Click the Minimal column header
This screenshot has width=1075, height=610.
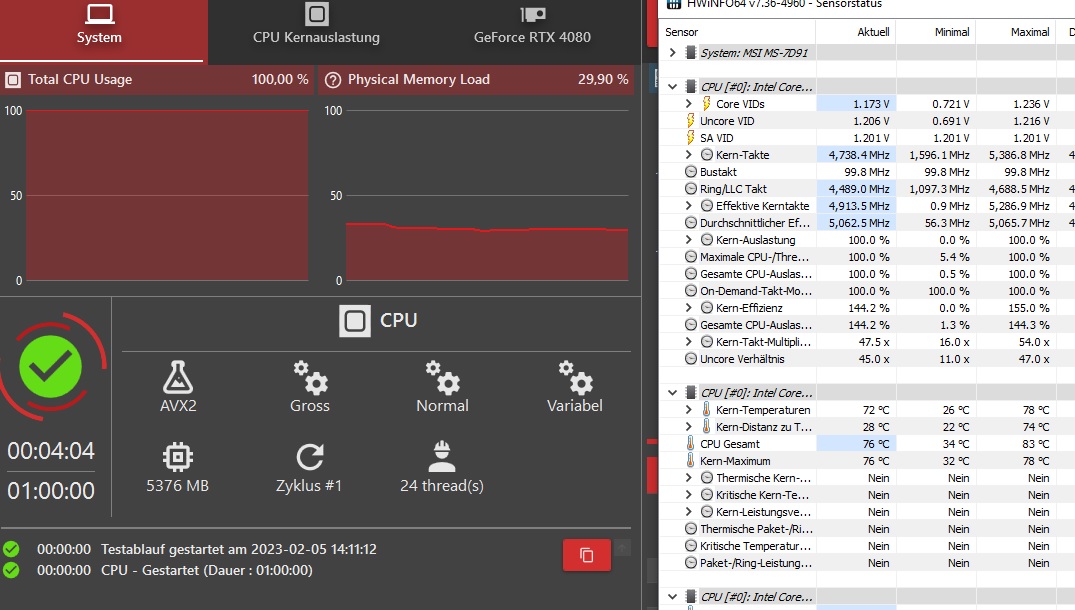coord(936,32)
